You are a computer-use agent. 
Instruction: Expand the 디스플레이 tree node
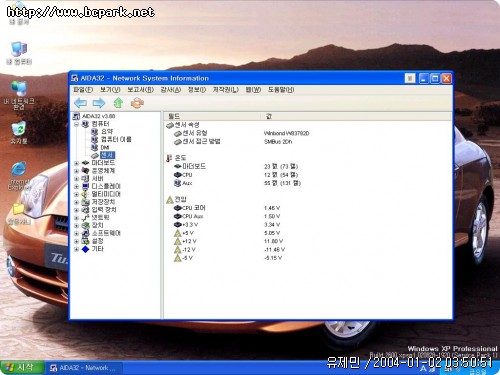pos(76,186)
